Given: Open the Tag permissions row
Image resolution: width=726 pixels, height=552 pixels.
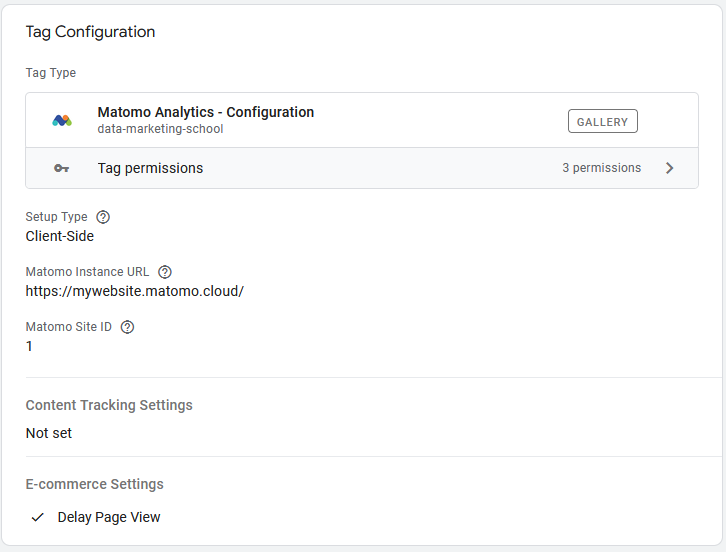Looking at the screenshot, I should click(x=150, y=168).
